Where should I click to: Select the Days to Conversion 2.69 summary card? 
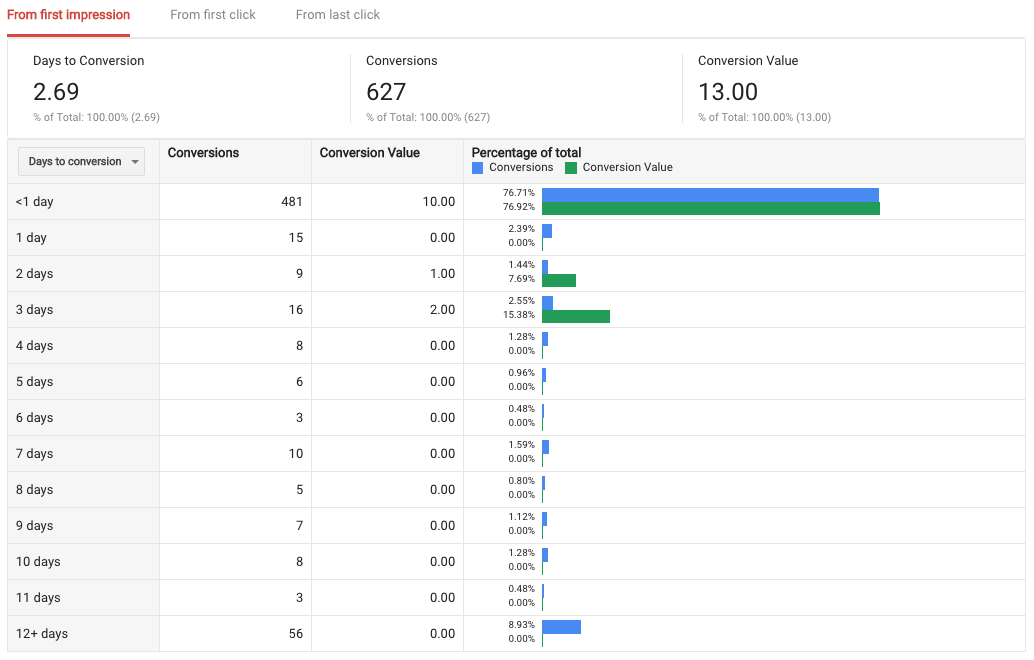(178, 90)
